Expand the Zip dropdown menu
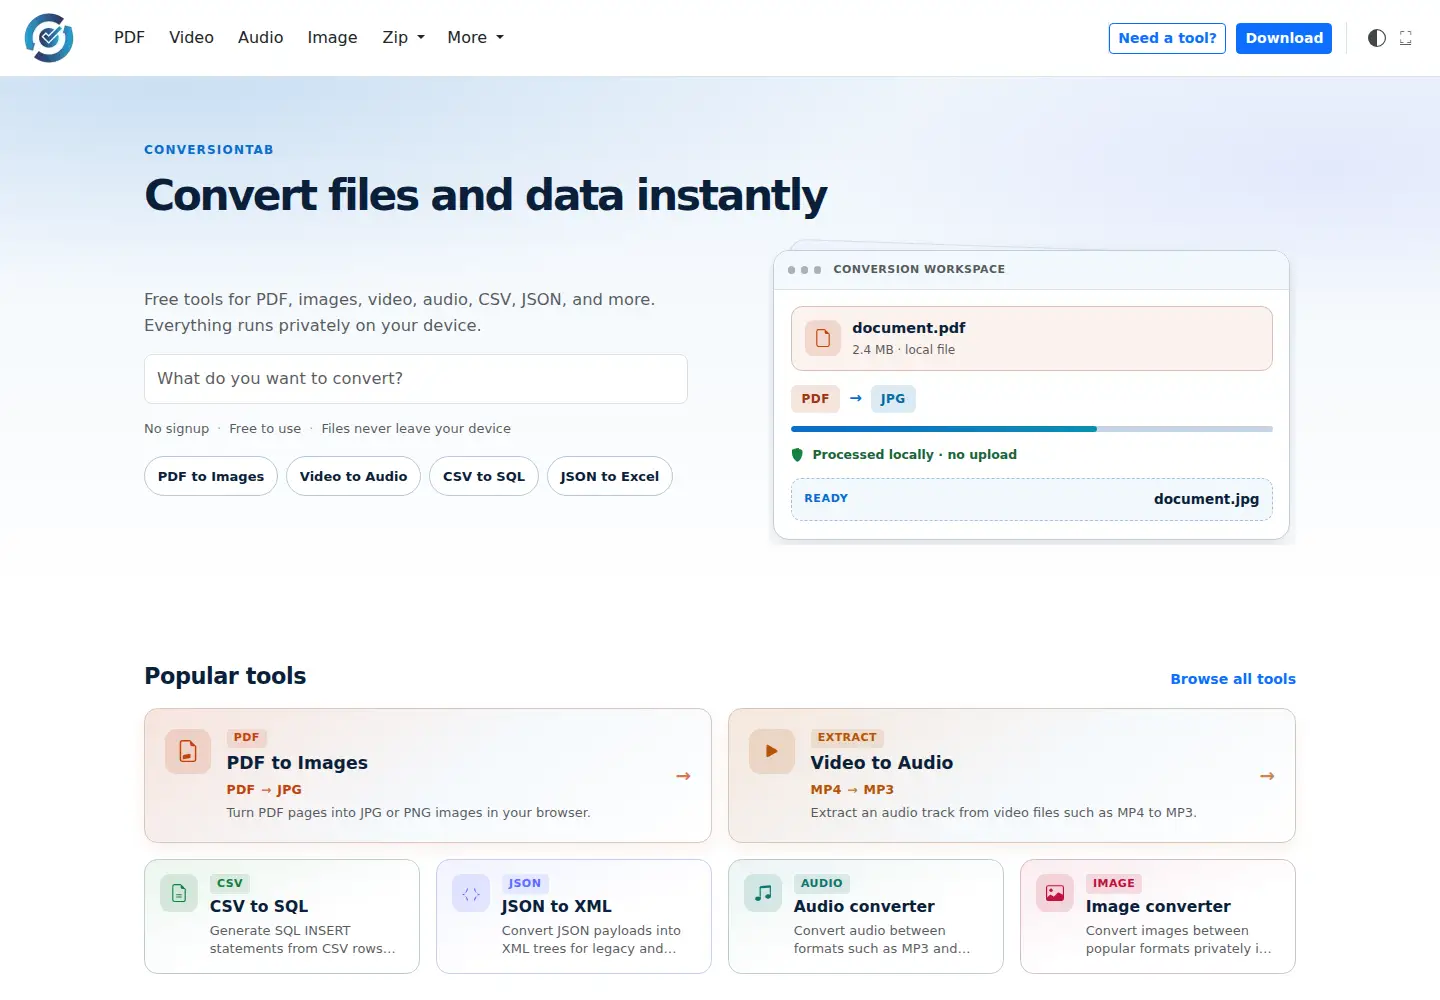This screenshot has width=1440, height=1000. pyautogui.click(x=403, y=38)
